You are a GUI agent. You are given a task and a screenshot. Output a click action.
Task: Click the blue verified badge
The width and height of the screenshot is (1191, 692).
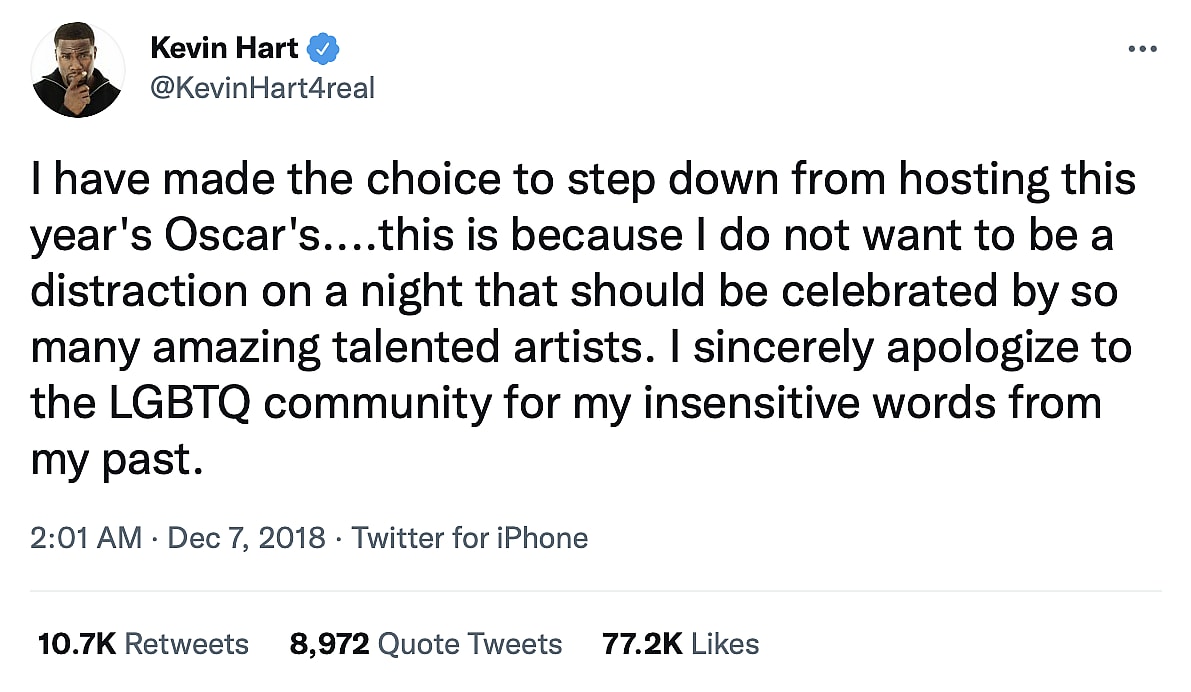click(324, 46)
